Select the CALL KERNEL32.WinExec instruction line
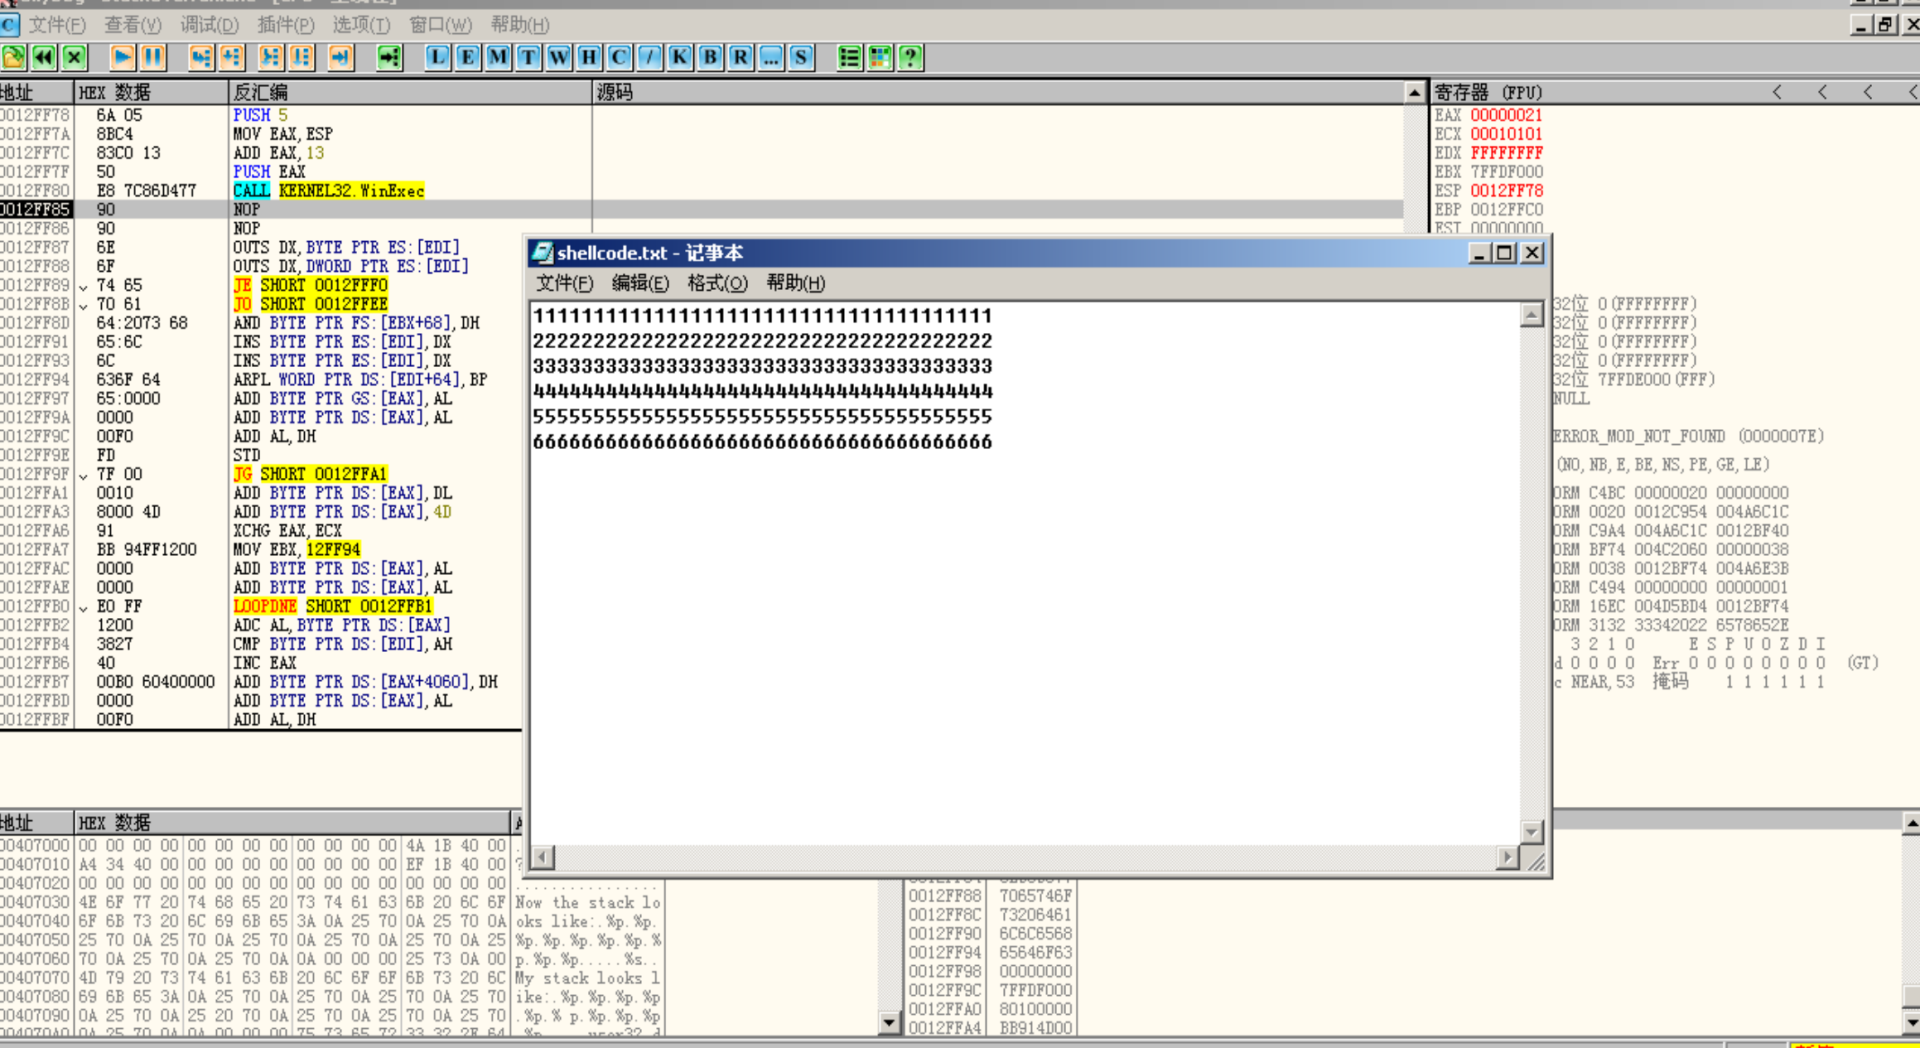Screen dimensions: 1920x1048 click(329, 191)
